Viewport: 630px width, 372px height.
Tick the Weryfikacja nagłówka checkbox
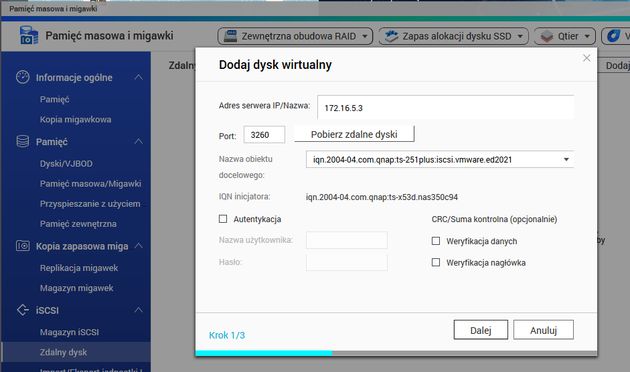[x=436, y=262]
